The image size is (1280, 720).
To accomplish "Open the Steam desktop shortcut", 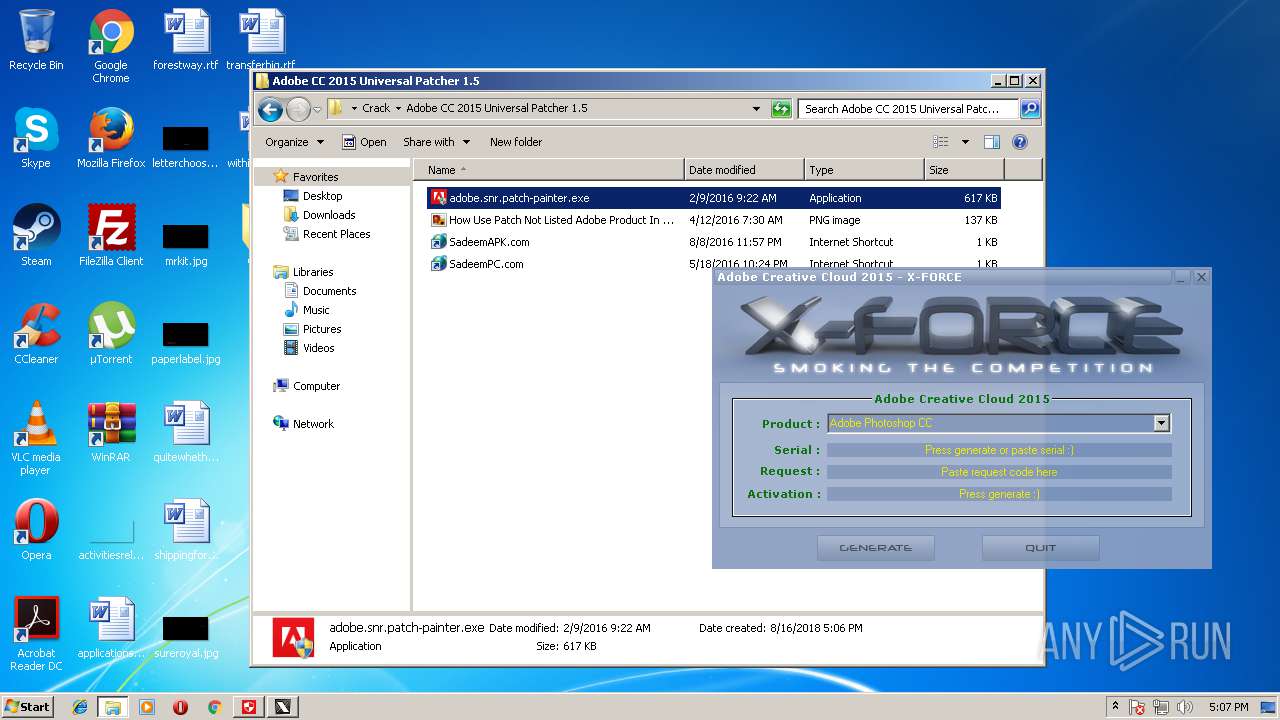I will (36, 236).
